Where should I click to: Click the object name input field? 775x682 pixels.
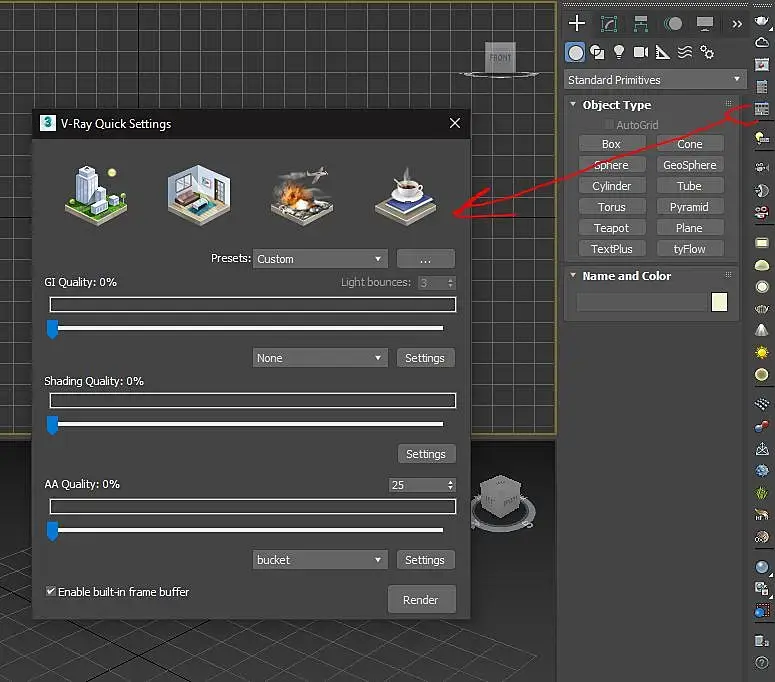click(x=642, y=302)
